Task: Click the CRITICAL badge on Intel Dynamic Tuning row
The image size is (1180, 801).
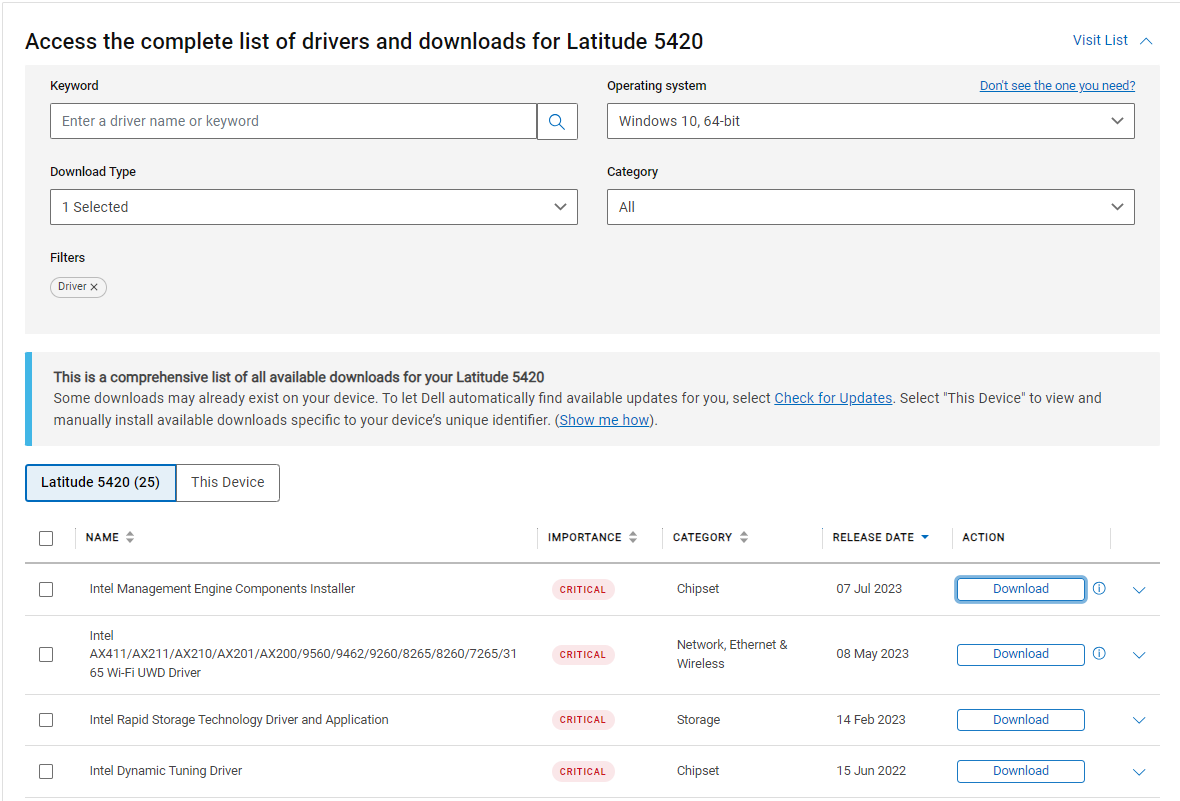Action: tap(582, 772)
